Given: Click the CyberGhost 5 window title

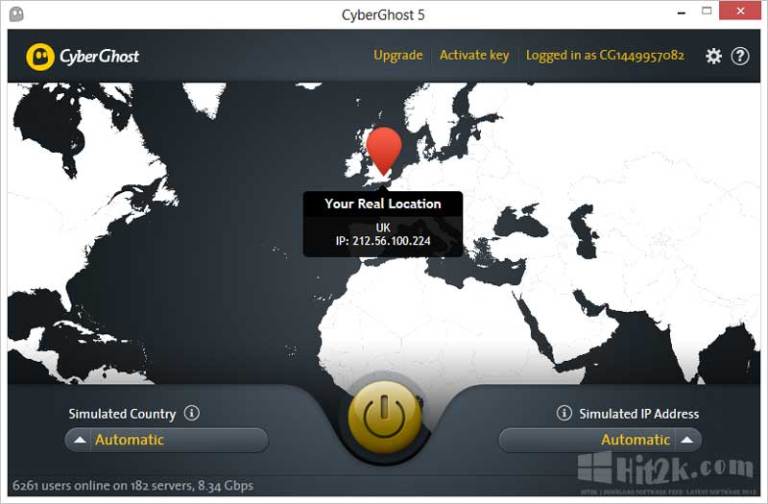Looking at the screenshot, I should coord(383,15).
